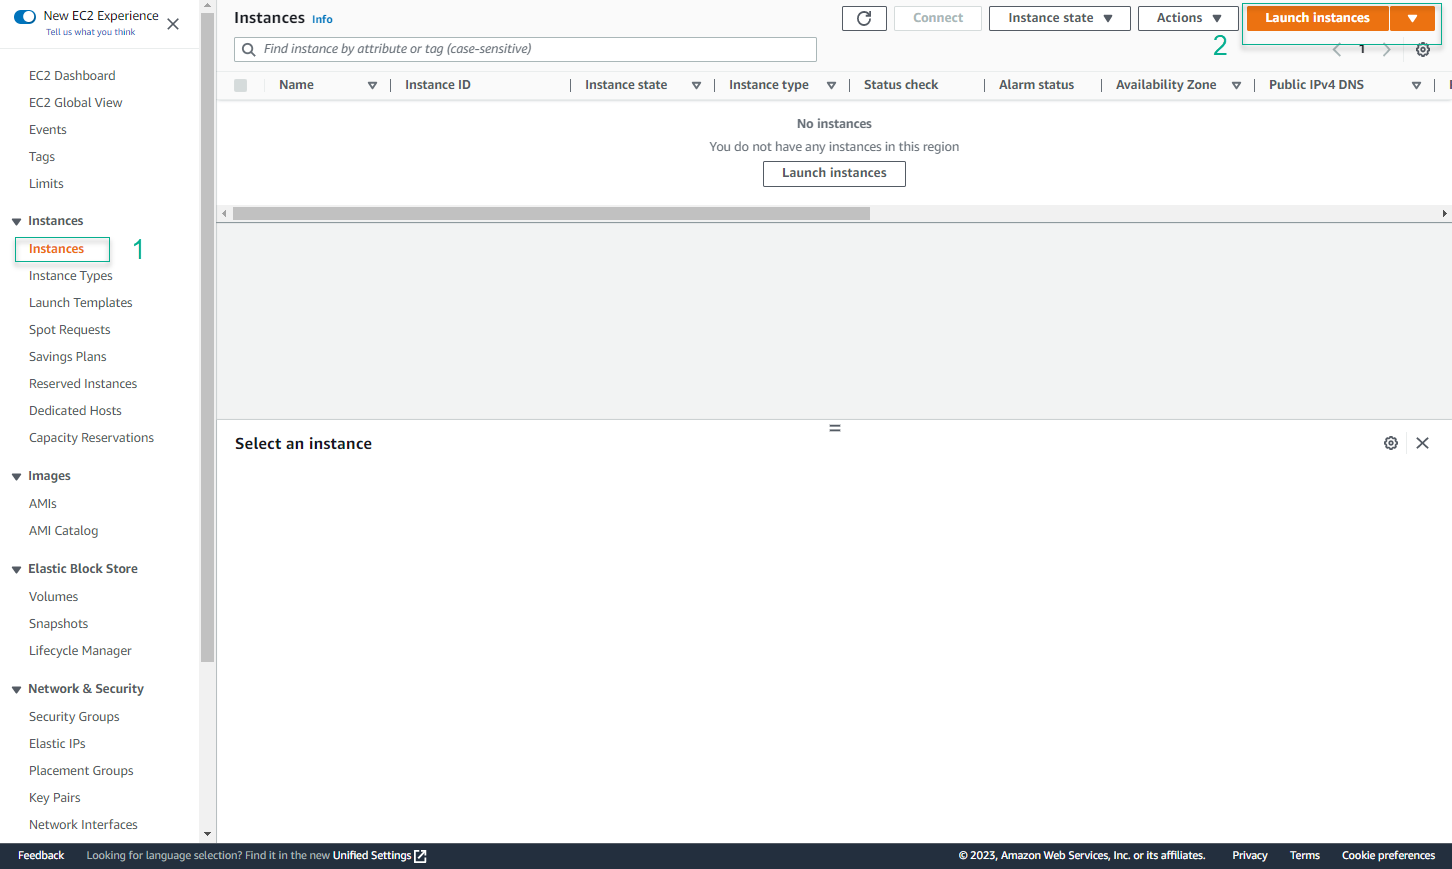1452x869 pixels.
Task: Click the Feedback link in footer
Action: point(41,856)
